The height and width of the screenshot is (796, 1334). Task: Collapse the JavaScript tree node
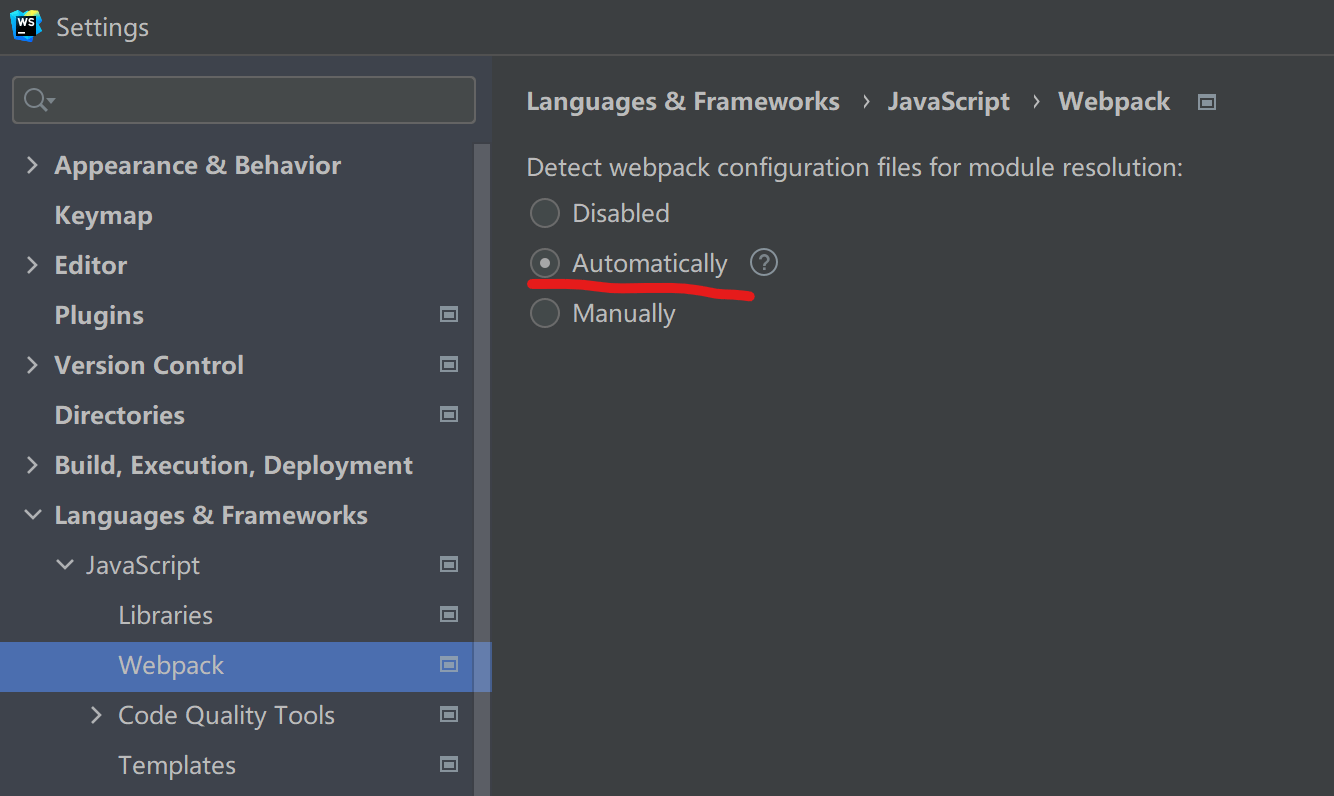click(65, 564)
